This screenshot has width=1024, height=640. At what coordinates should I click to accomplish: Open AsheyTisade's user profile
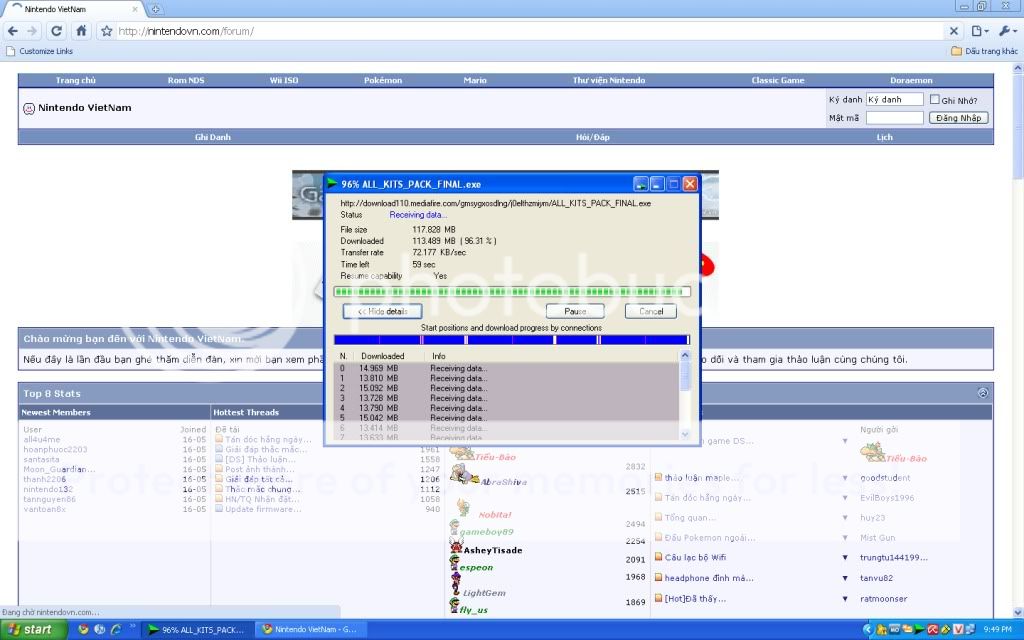[x=492, y=551]
